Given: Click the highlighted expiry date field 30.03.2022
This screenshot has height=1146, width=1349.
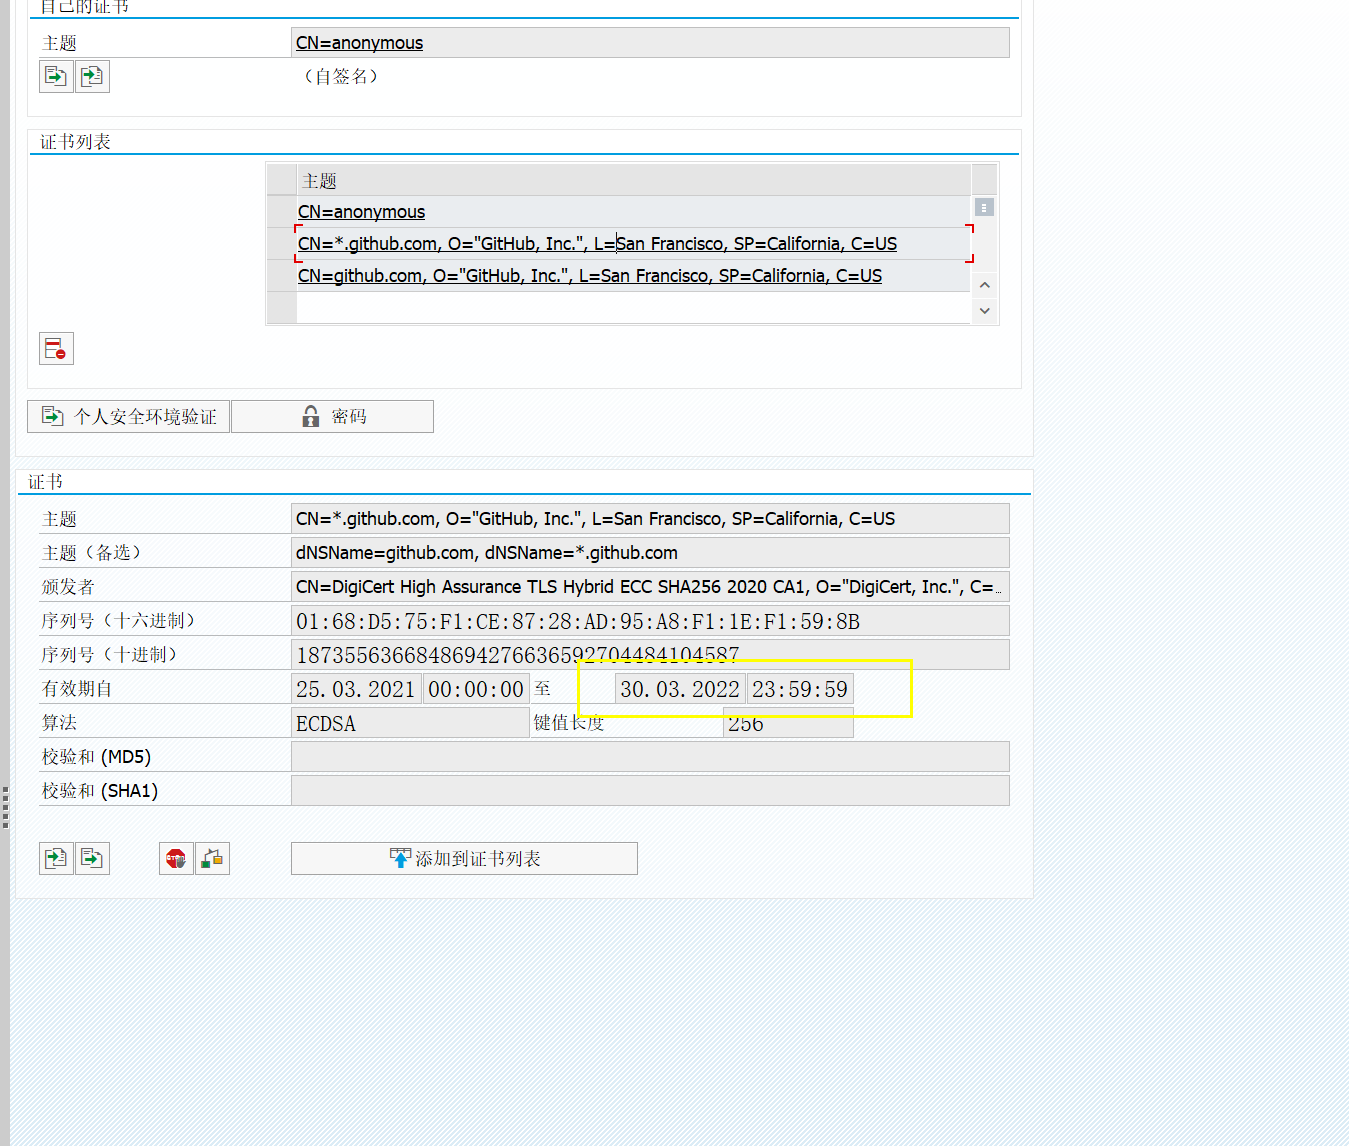Looking at the screenshot, I should point(679,688).
